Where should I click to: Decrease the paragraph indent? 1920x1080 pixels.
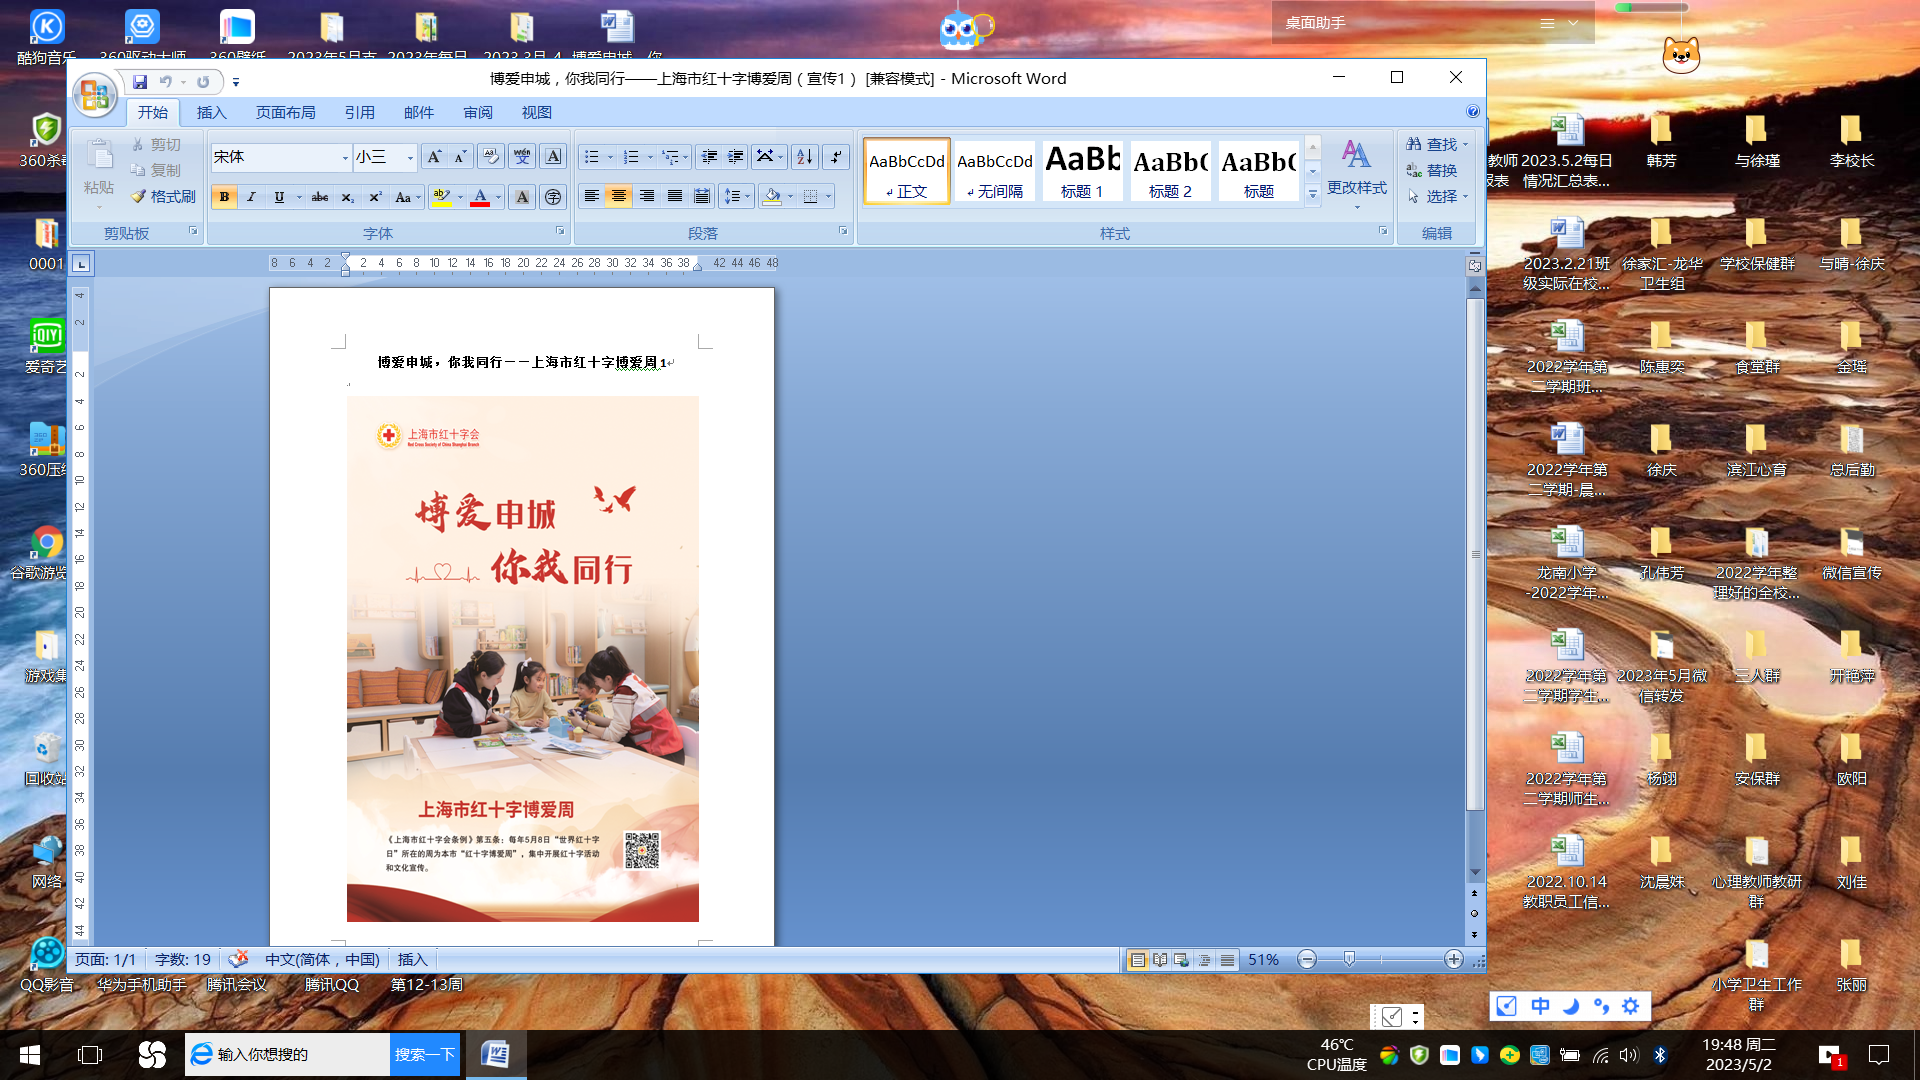click(709, 157)
